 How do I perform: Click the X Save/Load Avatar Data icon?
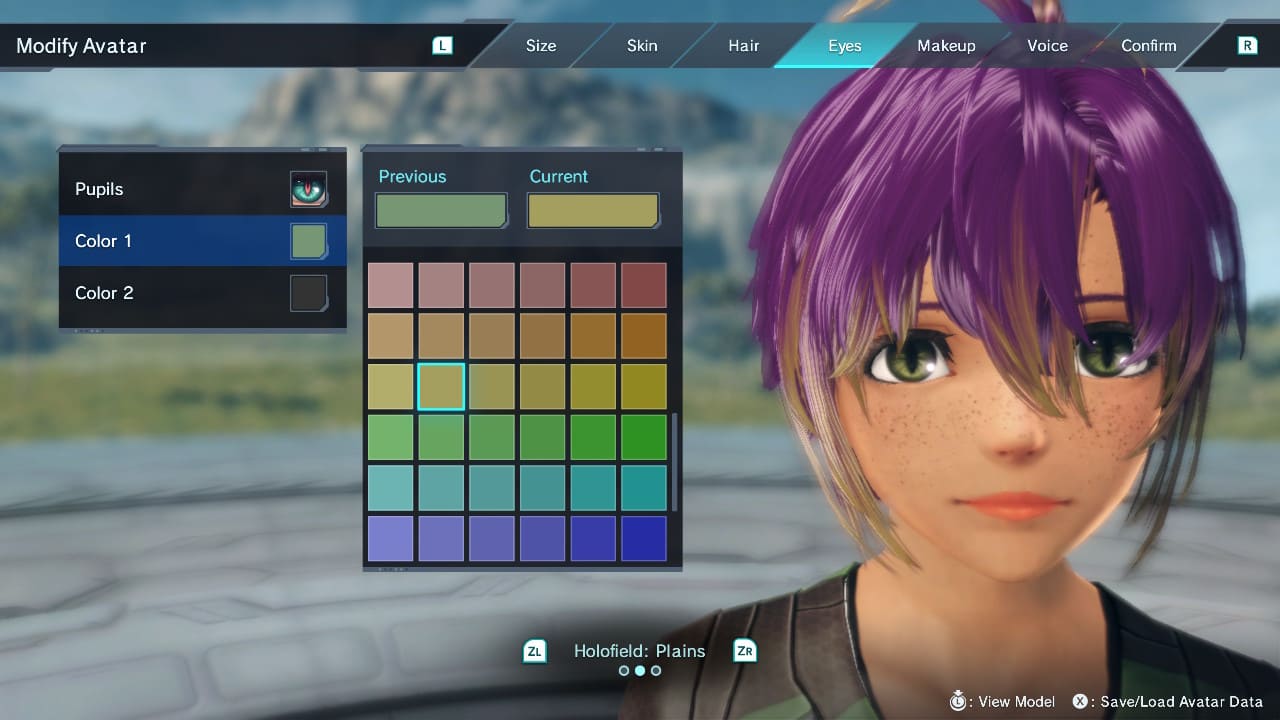tap(1081, 701)
